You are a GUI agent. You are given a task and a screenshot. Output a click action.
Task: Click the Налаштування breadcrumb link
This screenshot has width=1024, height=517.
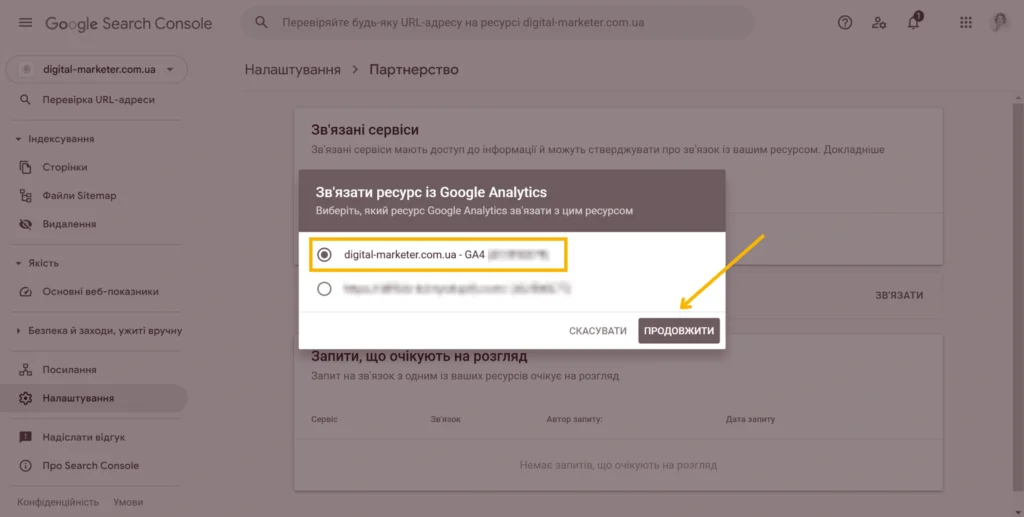coord(293,69)
